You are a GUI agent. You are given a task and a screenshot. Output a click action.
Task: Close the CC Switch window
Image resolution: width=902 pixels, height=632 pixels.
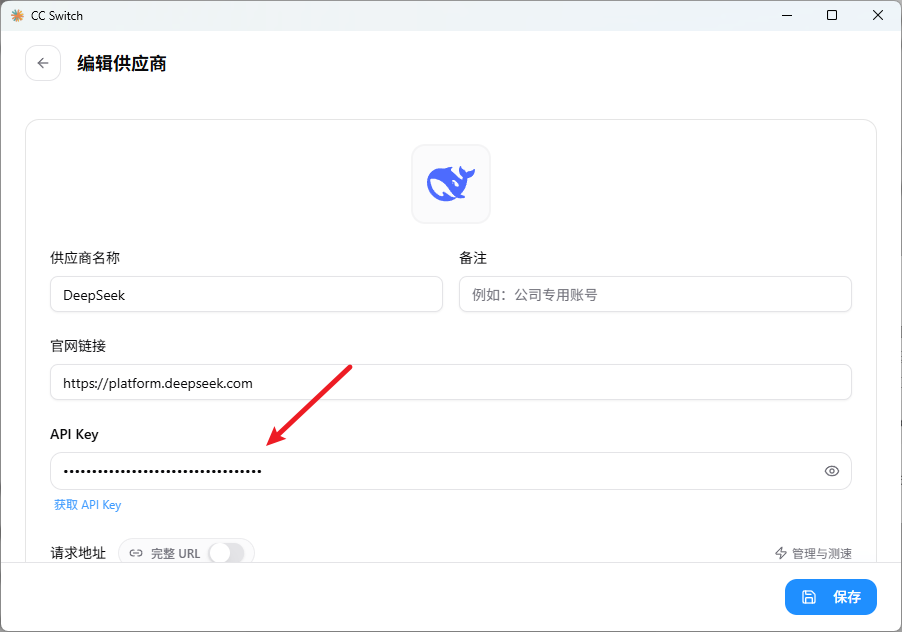878,16
